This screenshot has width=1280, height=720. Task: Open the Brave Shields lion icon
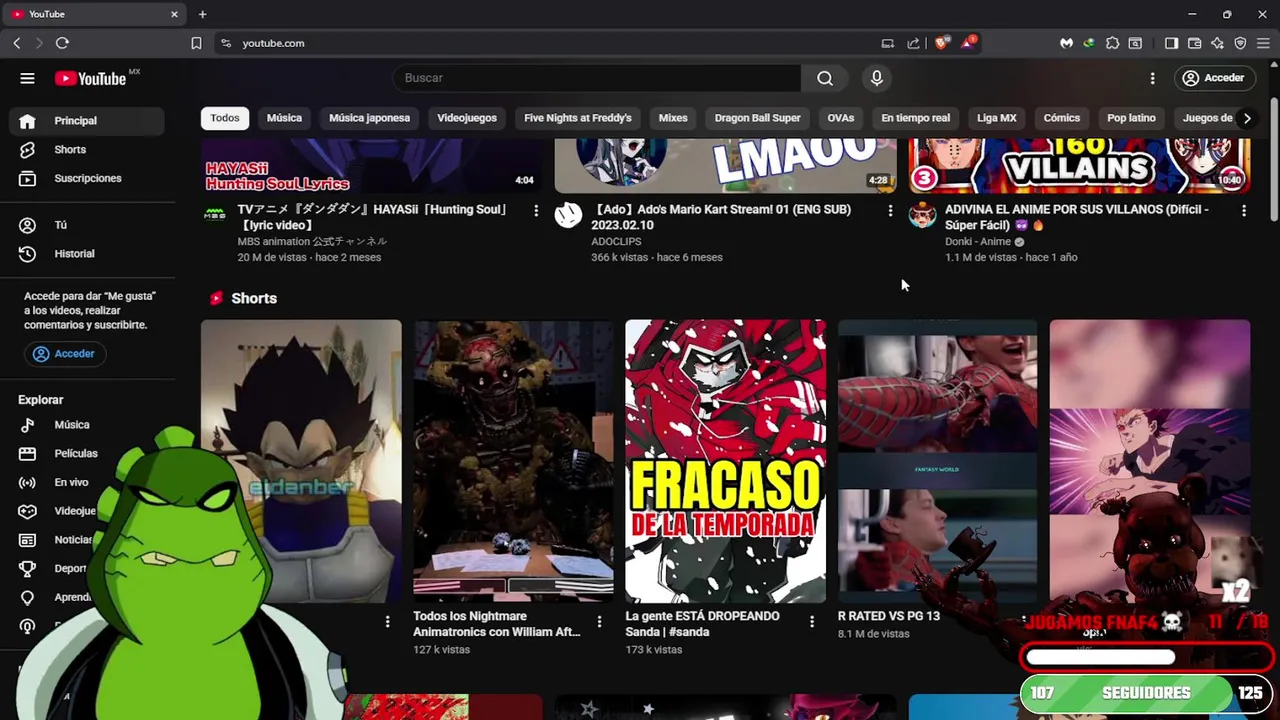click(941, 43)
